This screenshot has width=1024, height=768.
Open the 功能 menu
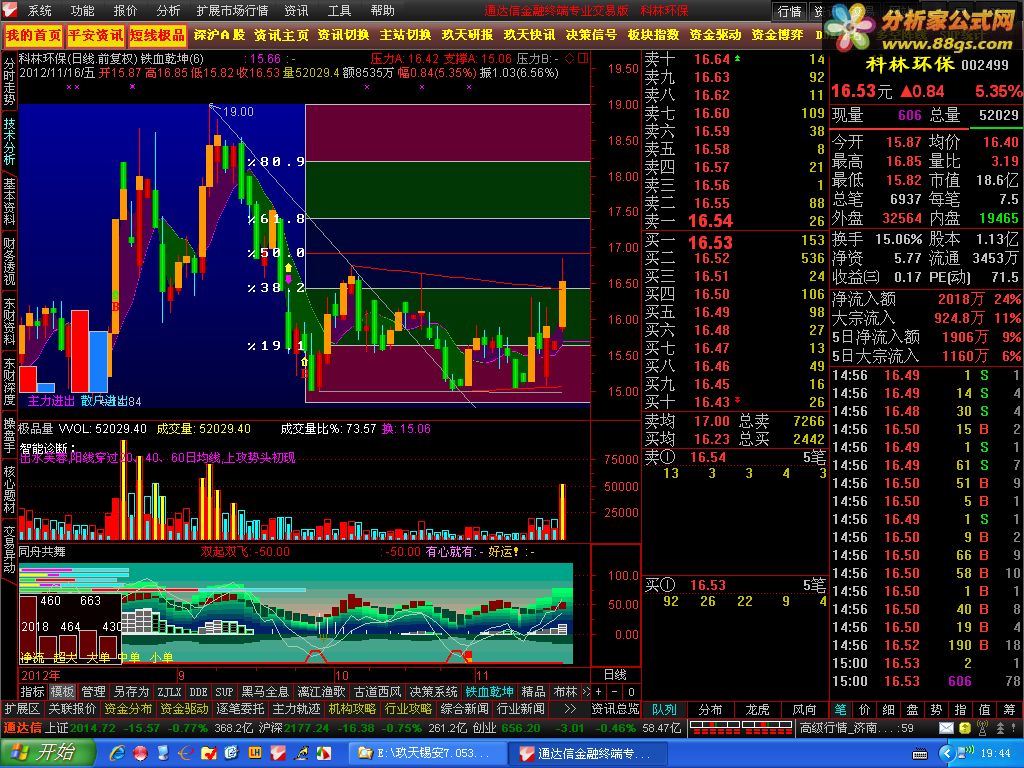[82, 11]
